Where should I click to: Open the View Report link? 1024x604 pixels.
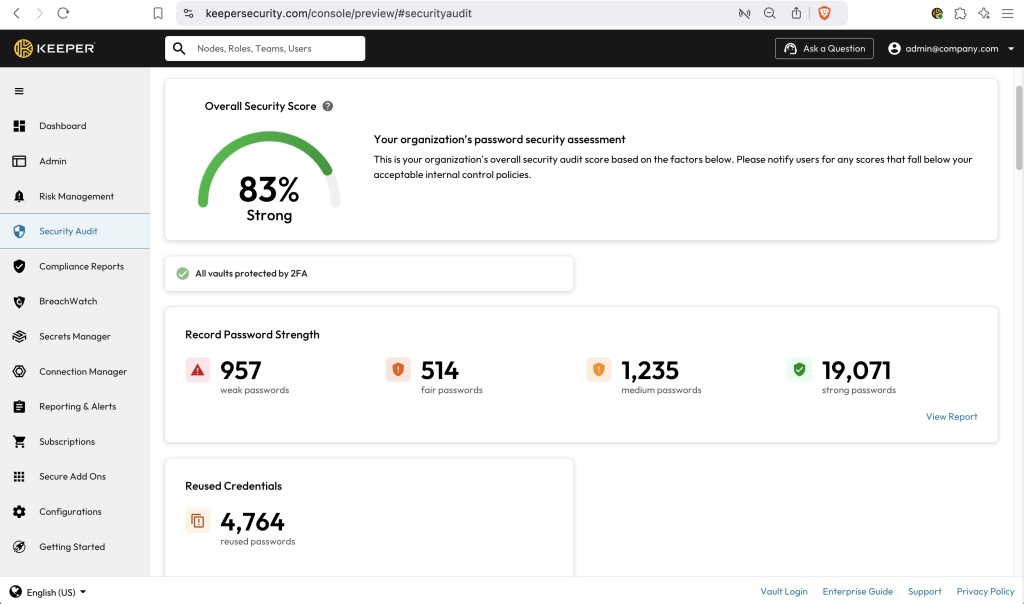(x=951, y=417)
